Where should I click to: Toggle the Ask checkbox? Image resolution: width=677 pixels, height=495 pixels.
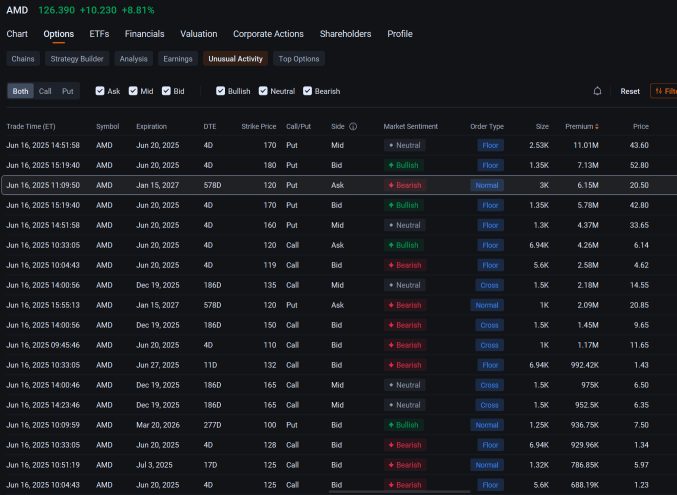point(100,91)
